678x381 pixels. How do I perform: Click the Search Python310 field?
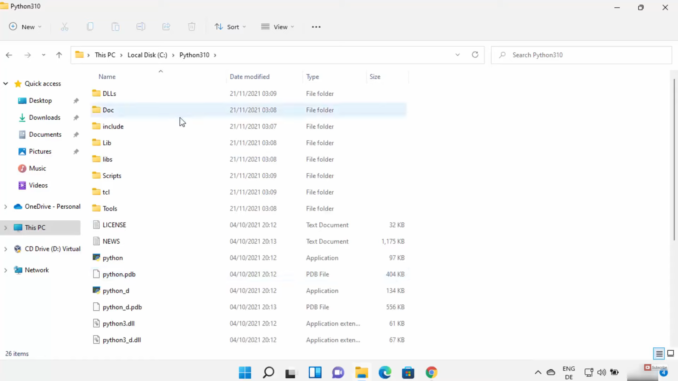(x=581, y=55)
